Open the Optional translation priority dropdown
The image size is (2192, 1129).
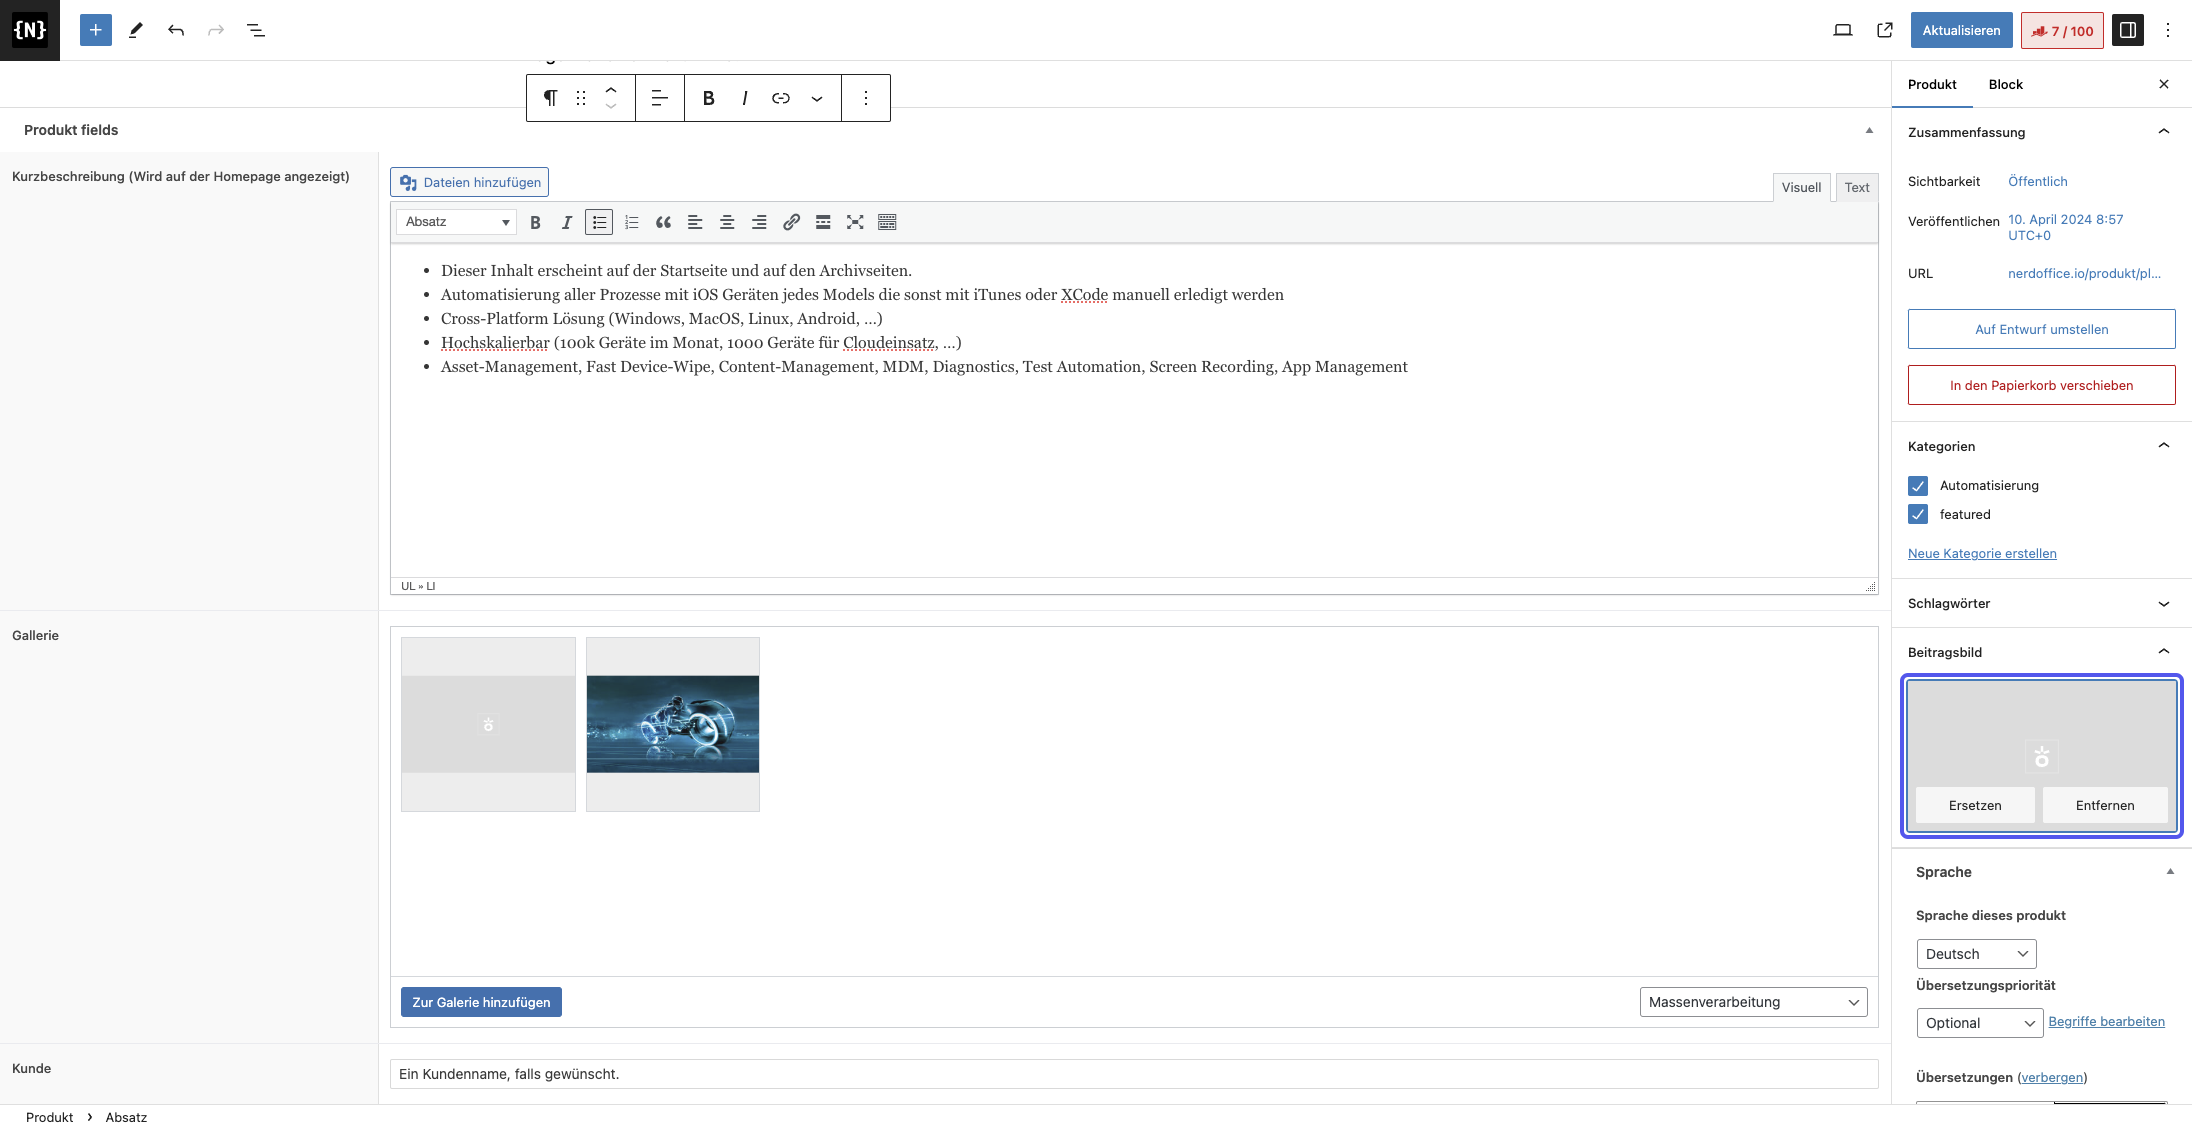(x=1979, y=1023)
